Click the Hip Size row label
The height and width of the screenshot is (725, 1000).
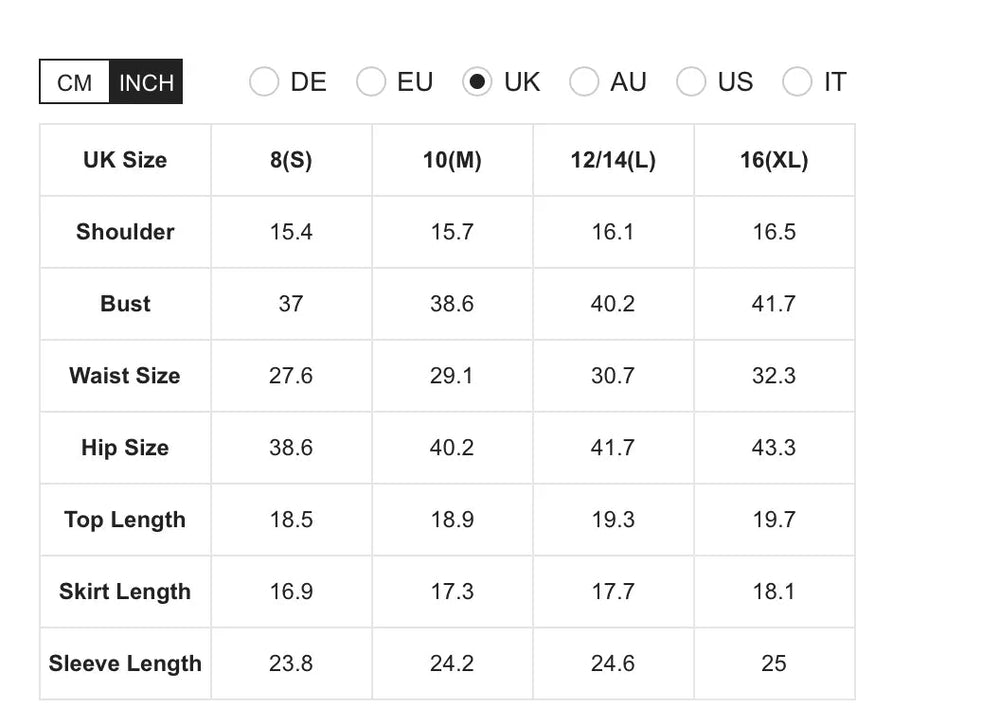point(124,448)
